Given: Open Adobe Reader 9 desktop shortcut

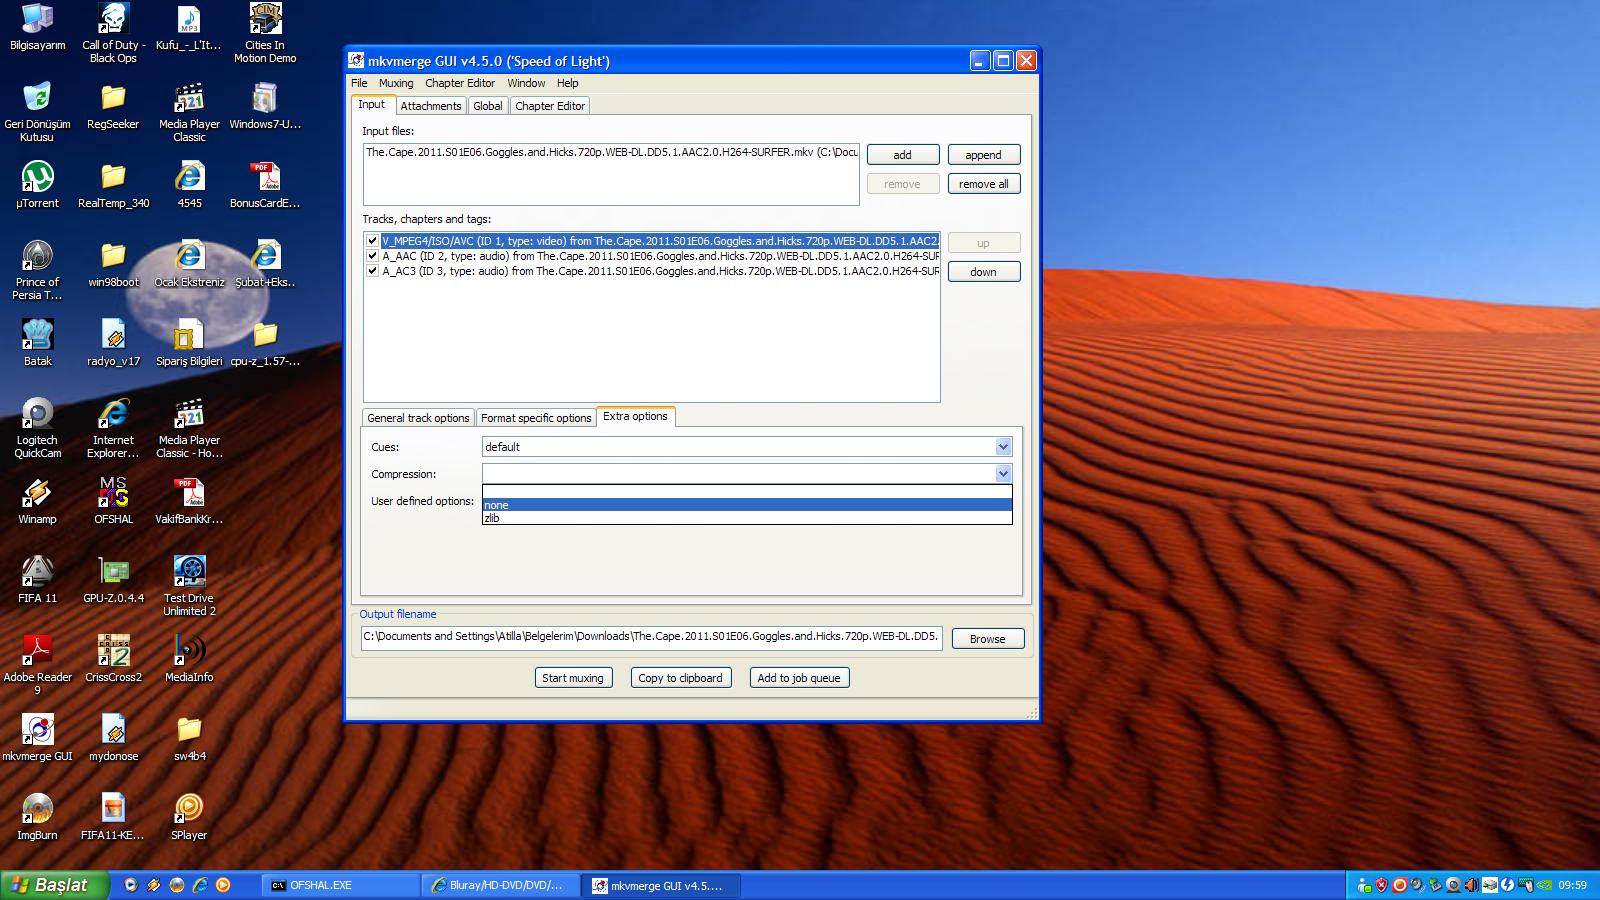Looking at the screenshot, I should click(x=37, y=665).
